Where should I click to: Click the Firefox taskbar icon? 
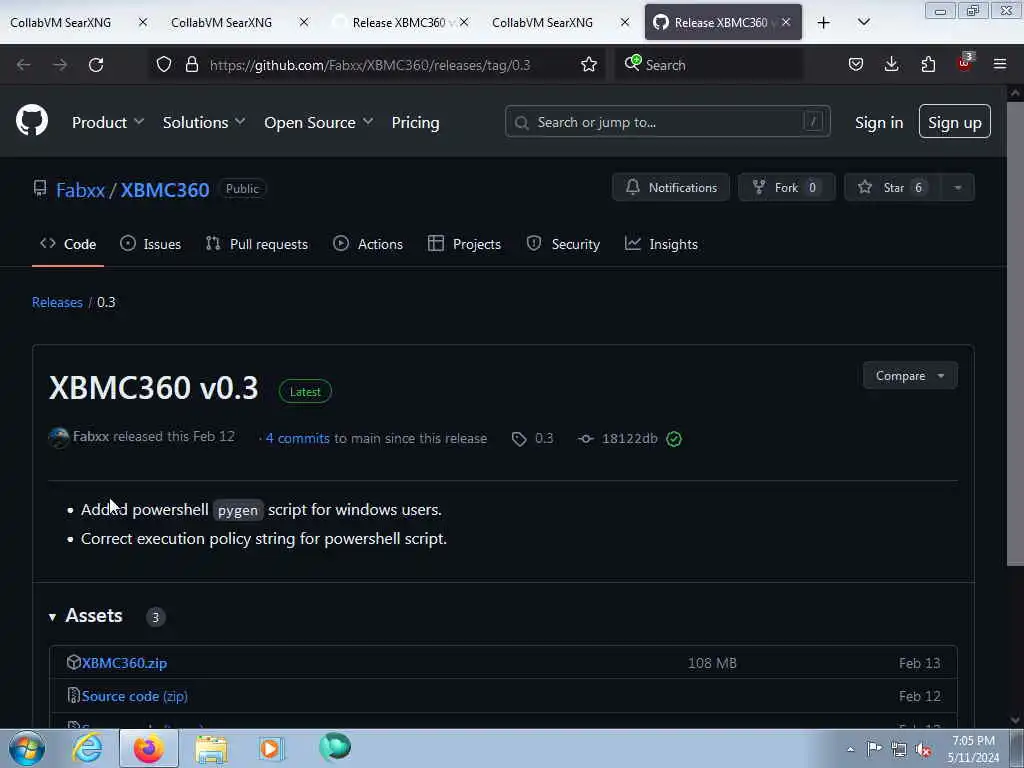point(148,748)
